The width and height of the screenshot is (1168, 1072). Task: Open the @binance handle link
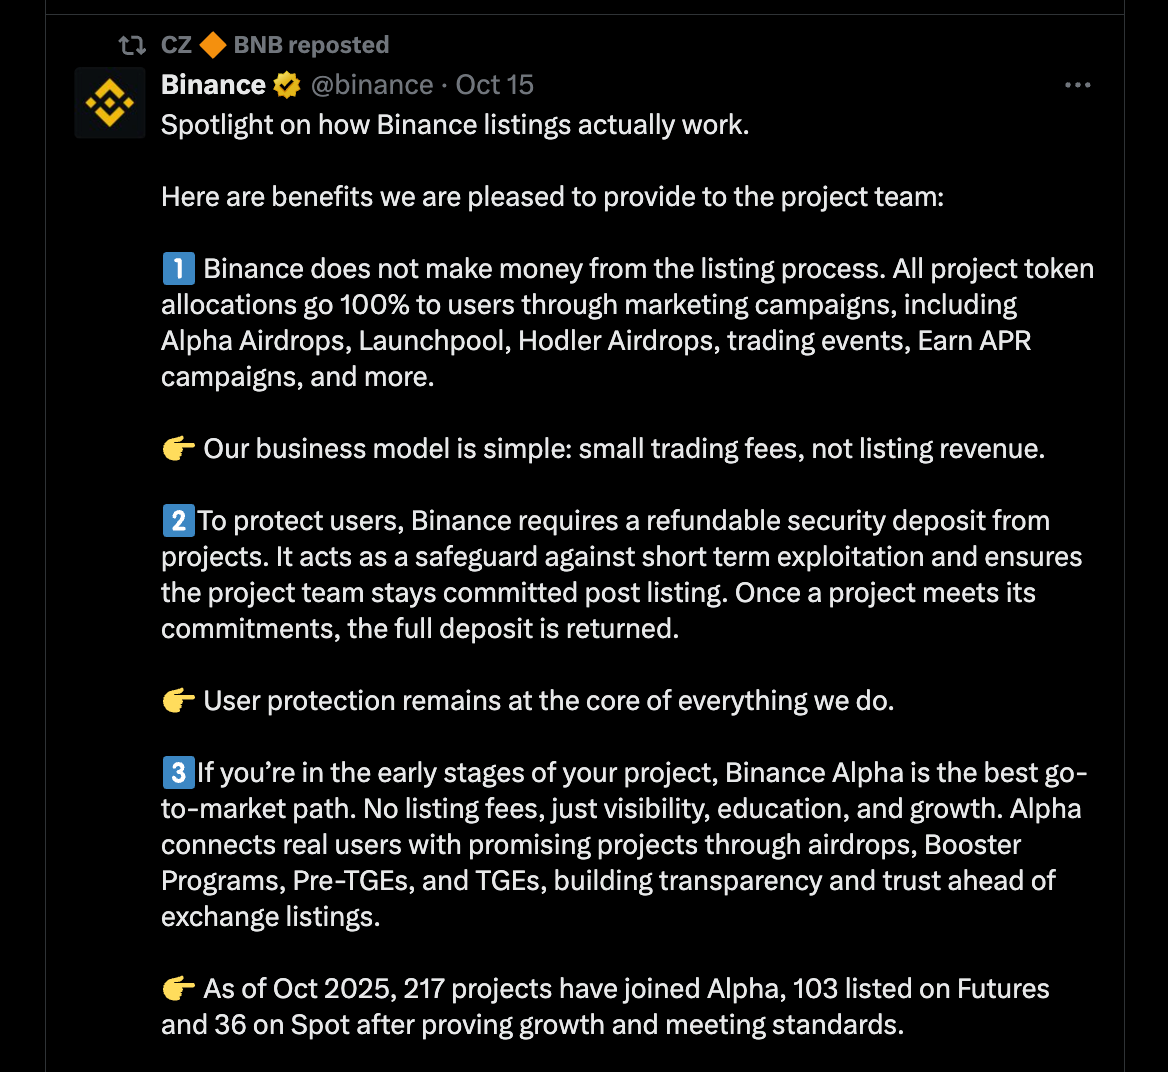(x=372, y=85)
